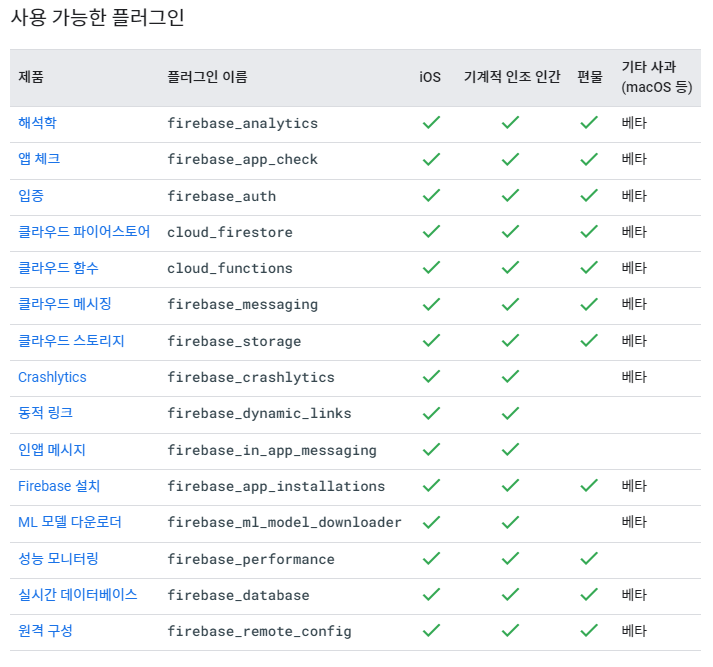
Task: Select the firebase_database plugin name
Action: tap(238, 595)
